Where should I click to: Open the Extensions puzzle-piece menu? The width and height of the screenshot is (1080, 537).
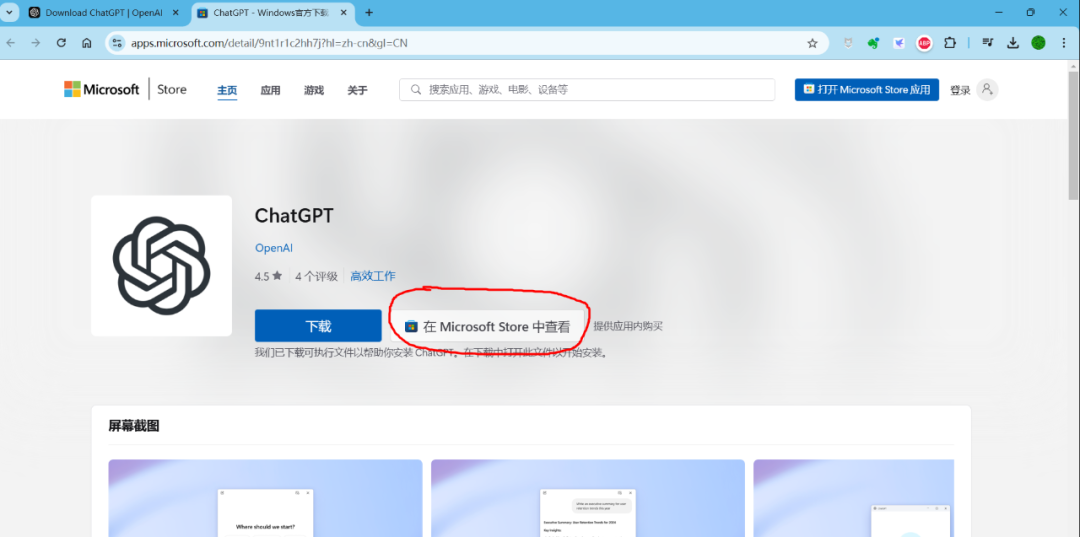pyautogui.click(x=950, y=43)
